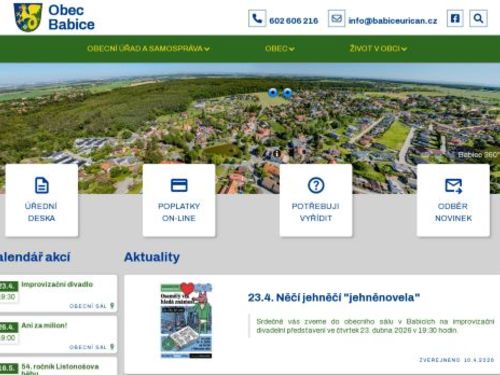Image resolution: width=500 pixels, height=375 pixels.
Task: Click the Babice 360° panorama label
Action: (478, 155)
